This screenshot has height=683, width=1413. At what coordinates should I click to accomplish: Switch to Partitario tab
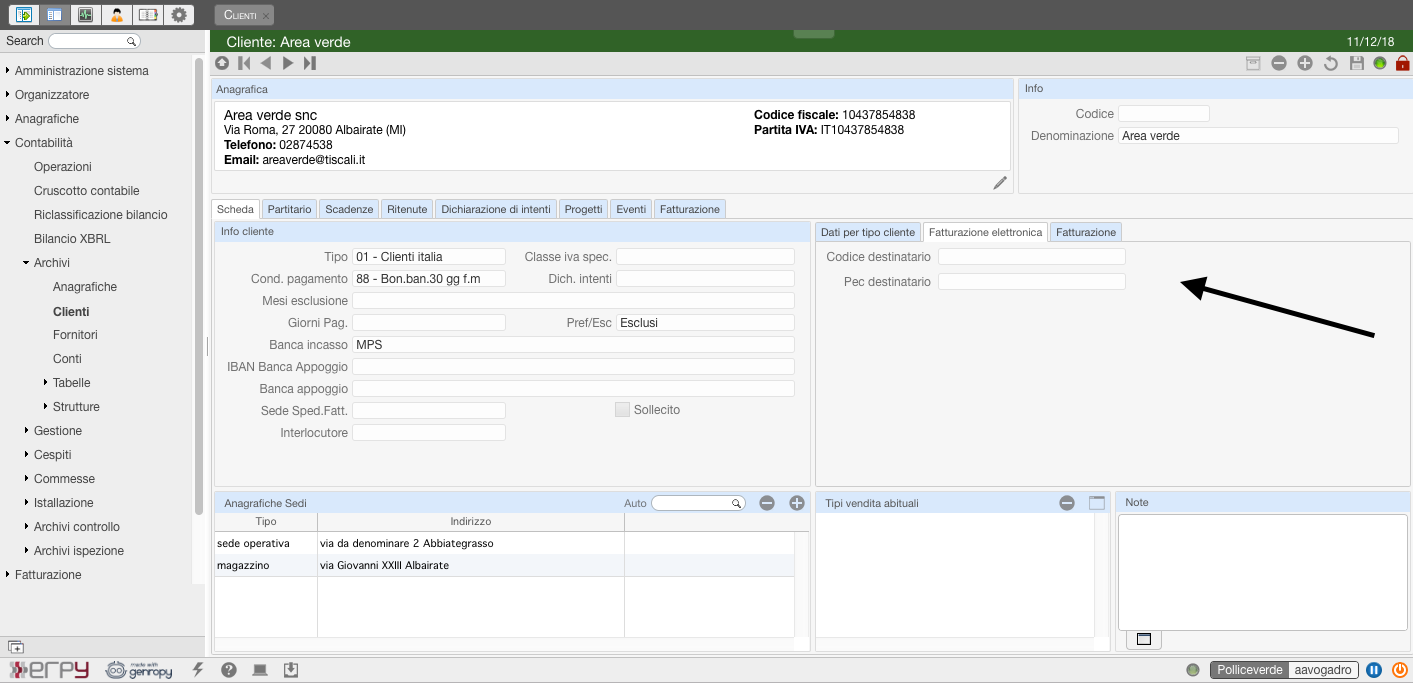(x=290, y=209)
